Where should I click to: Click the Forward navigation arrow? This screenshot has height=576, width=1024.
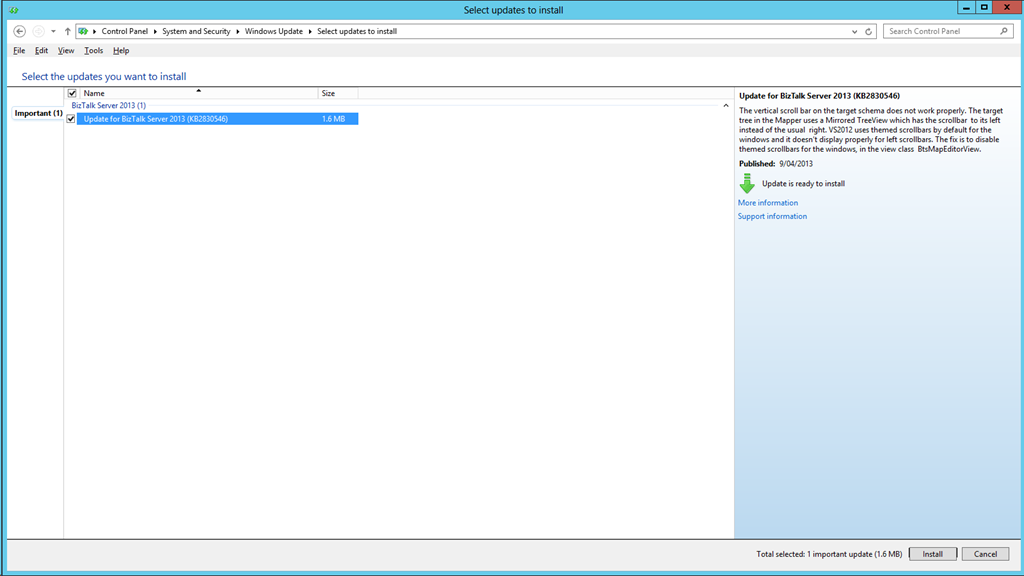click(x=39, y=31)
